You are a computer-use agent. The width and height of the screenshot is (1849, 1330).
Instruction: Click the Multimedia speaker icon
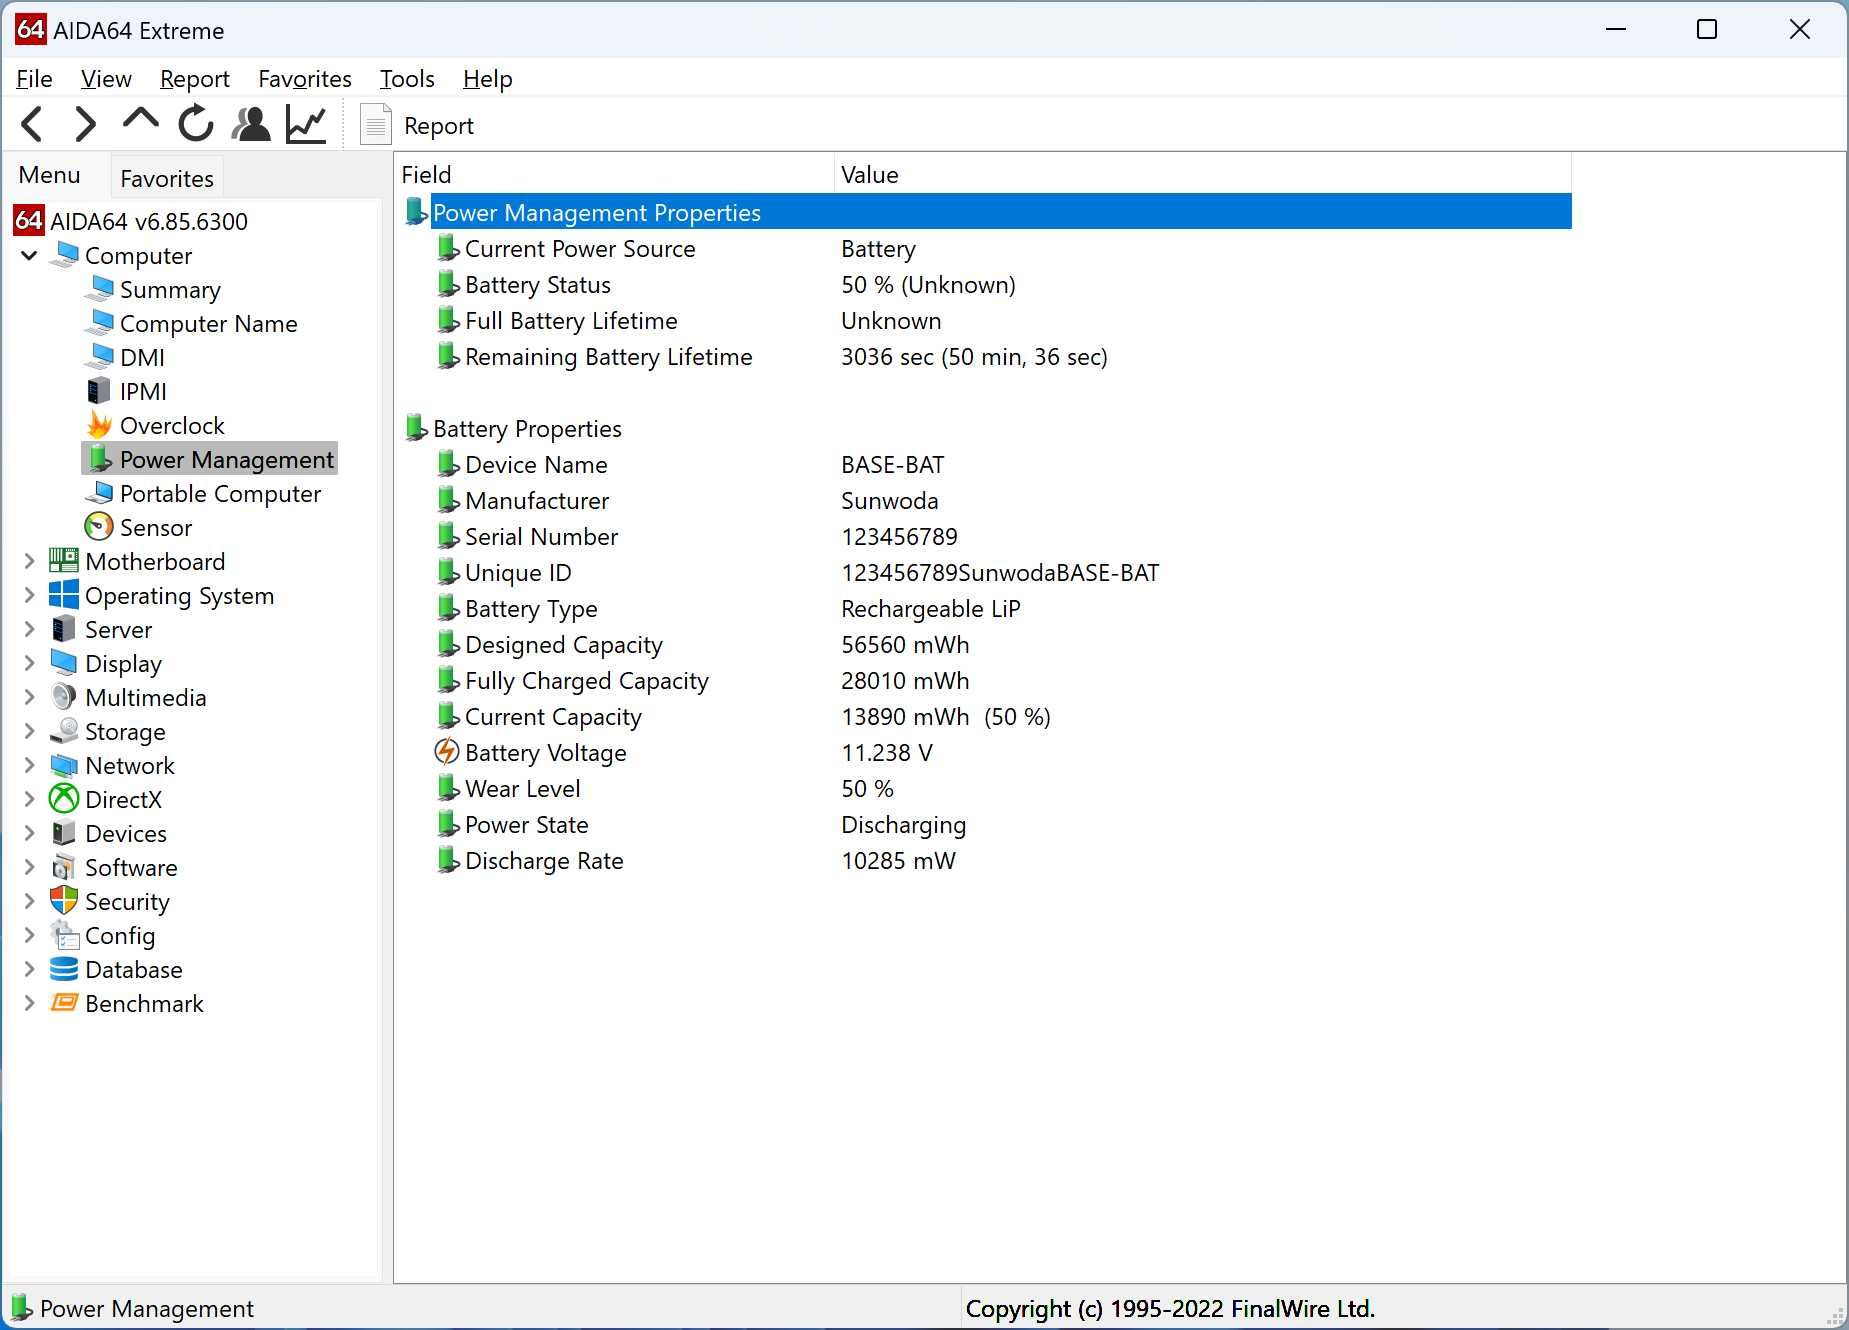(x=64, y=697)
